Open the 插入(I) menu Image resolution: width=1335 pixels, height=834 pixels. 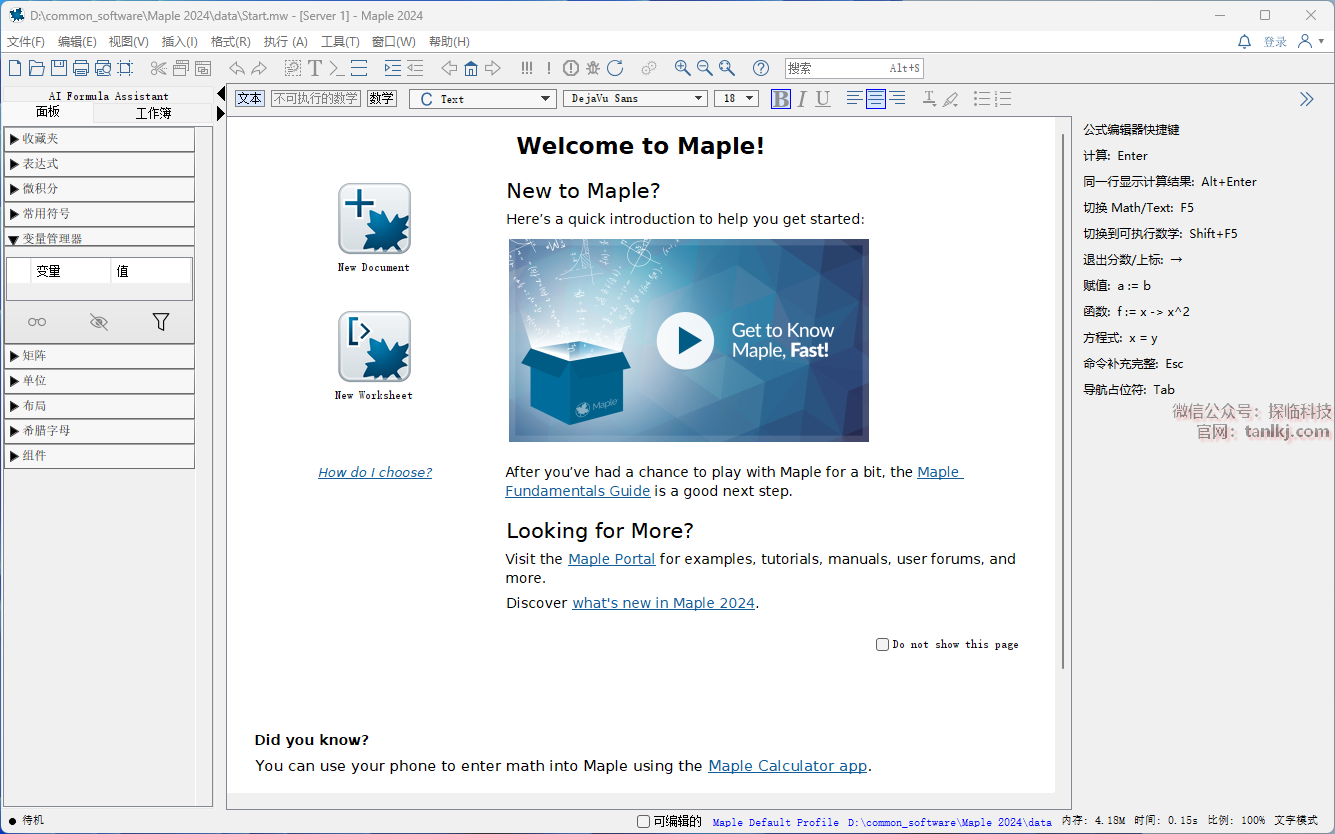180,42
